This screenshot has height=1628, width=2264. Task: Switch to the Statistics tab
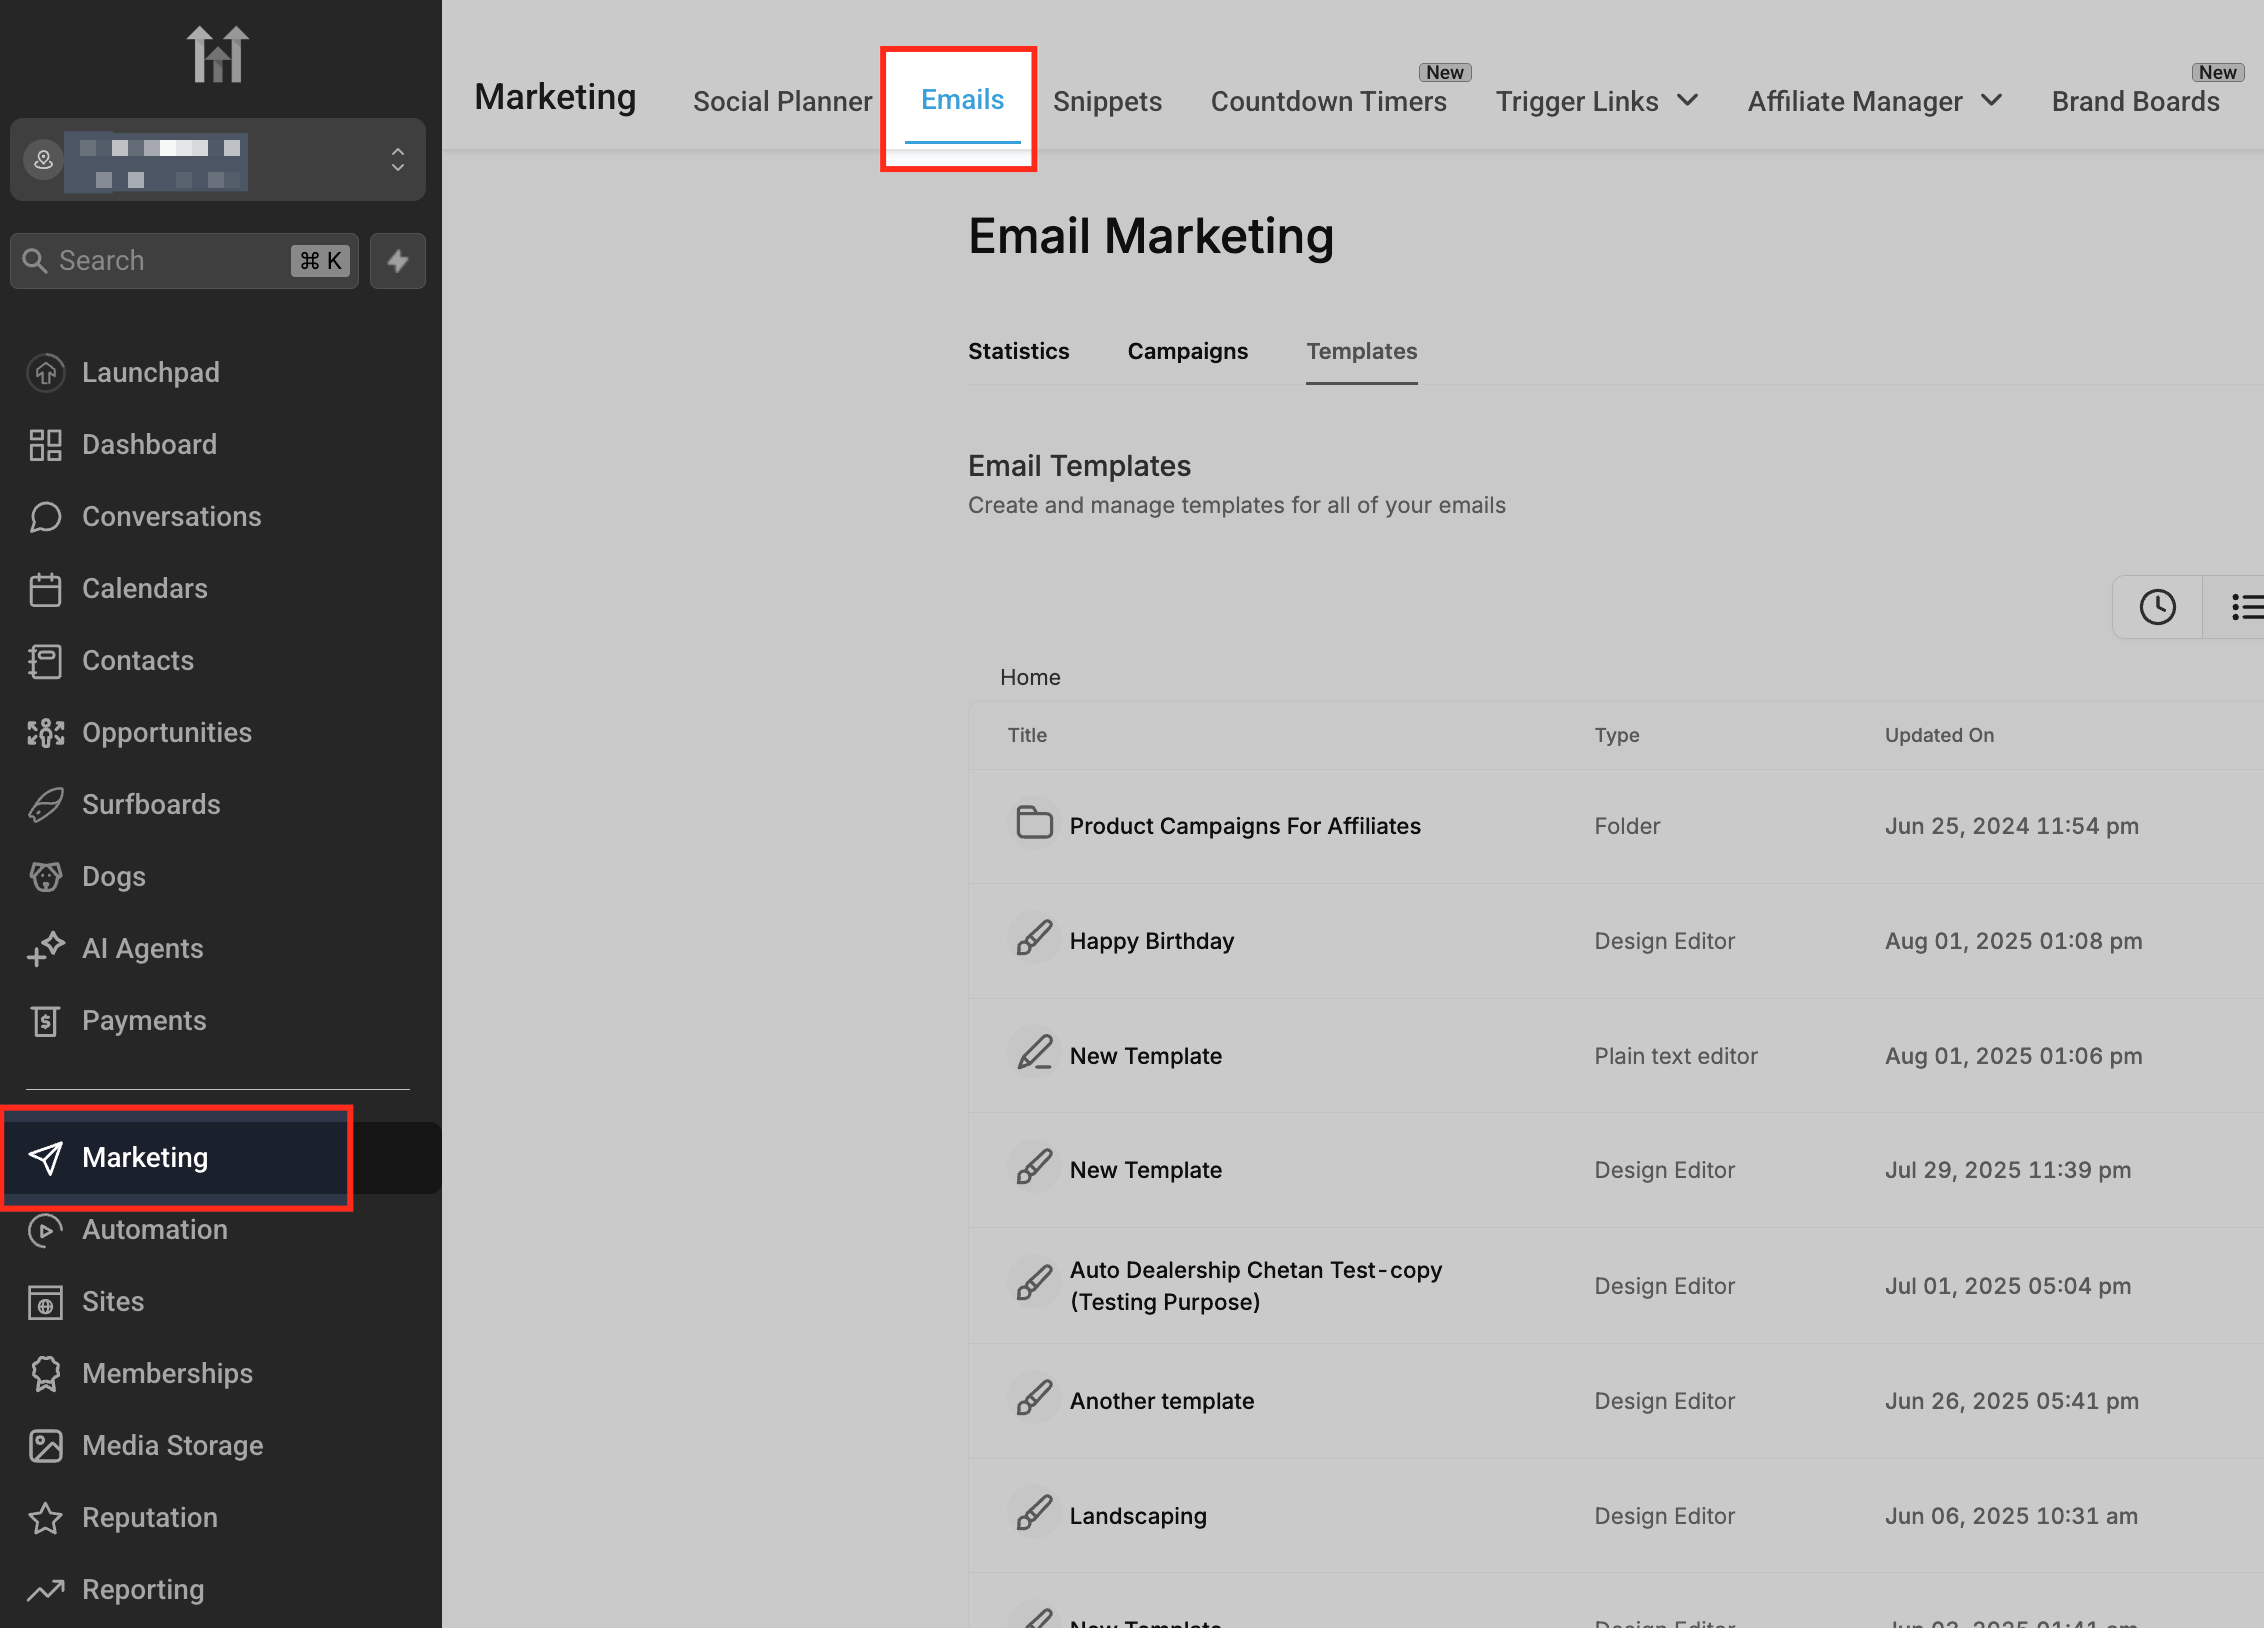(1018, 351)
